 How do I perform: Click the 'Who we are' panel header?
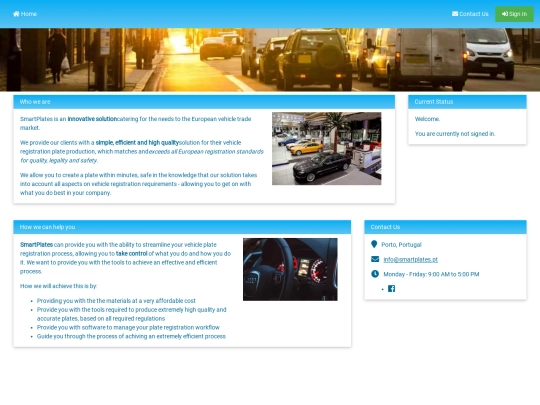click(x=204, y=102)
